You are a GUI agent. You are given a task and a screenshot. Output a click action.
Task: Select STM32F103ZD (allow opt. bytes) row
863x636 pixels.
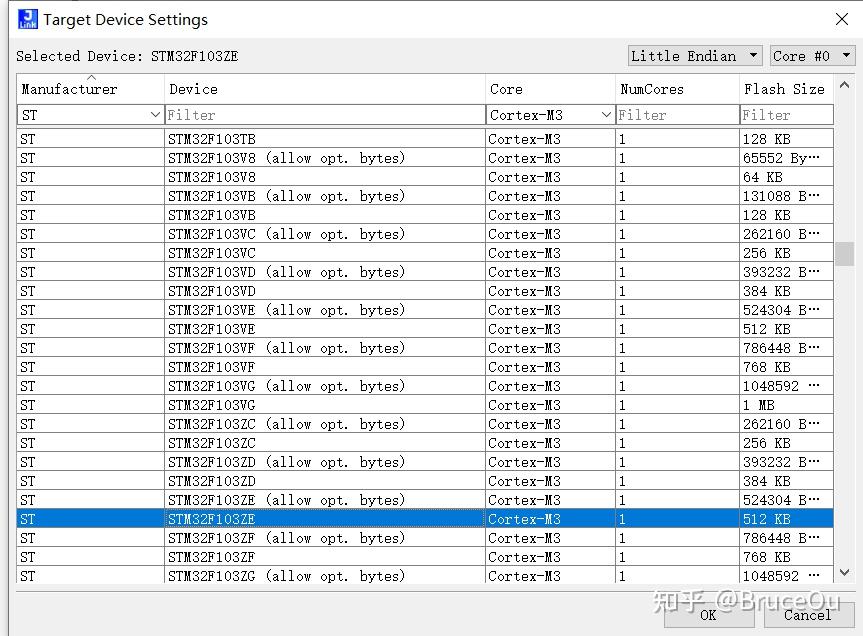[x=425, y=462]
